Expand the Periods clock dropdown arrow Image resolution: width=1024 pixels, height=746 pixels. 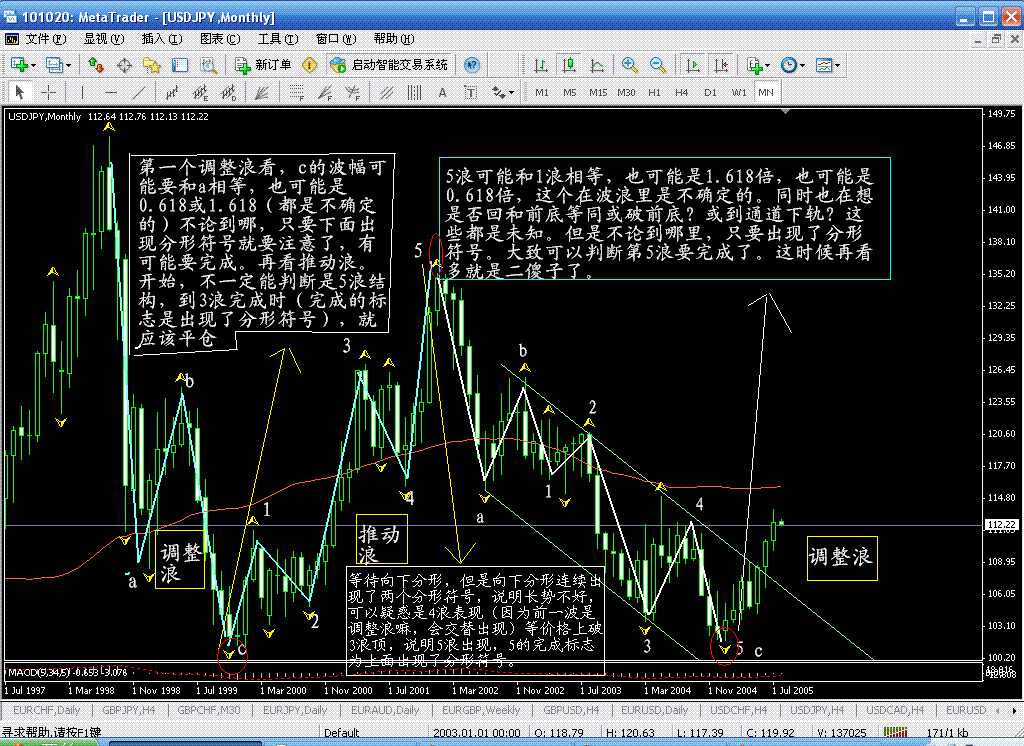[x=802, y=65]
